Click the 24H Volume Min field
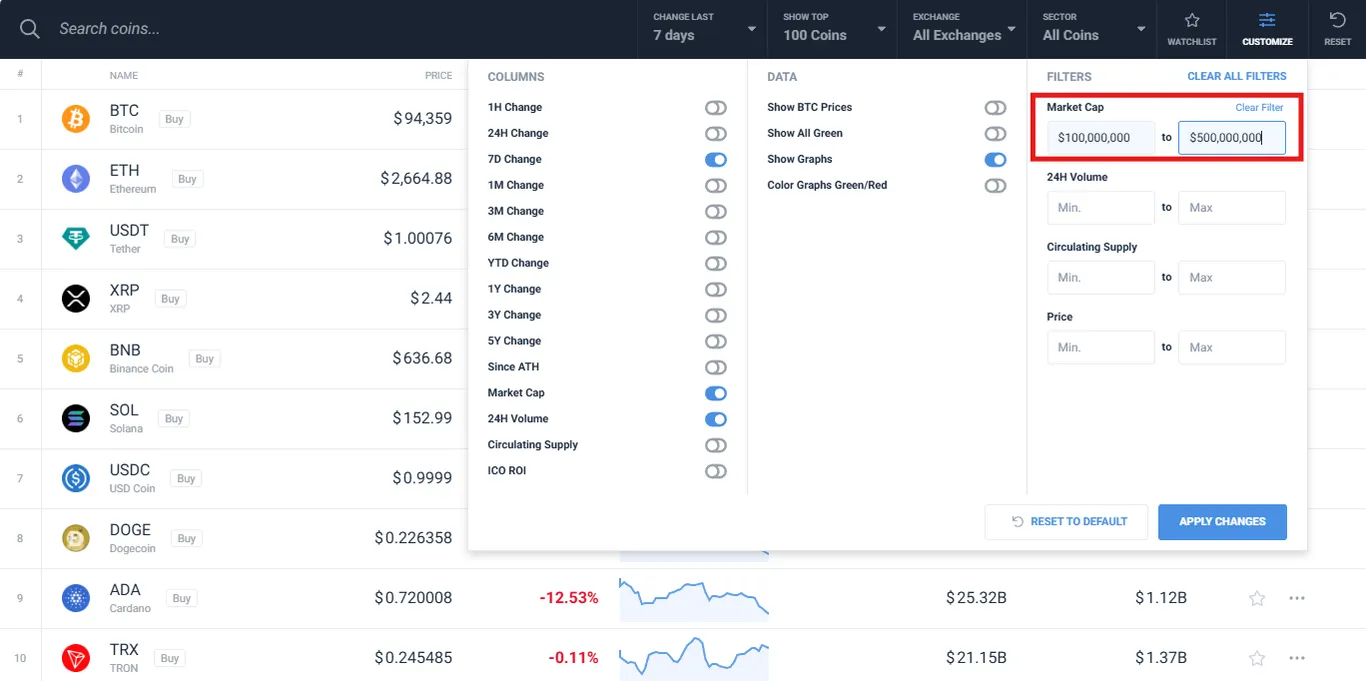 pyautogui.click(x=1100, y=208)
